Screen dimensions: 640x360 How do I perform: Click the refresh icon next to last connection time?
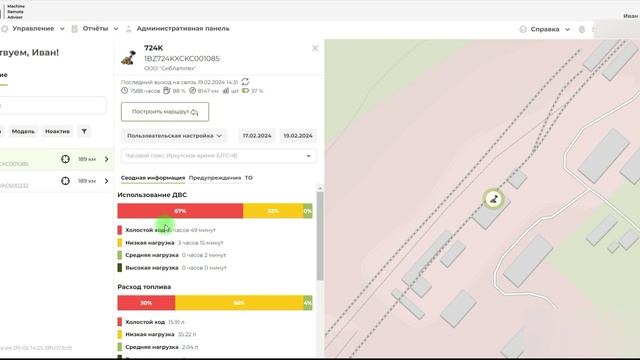tap(245, 82)
